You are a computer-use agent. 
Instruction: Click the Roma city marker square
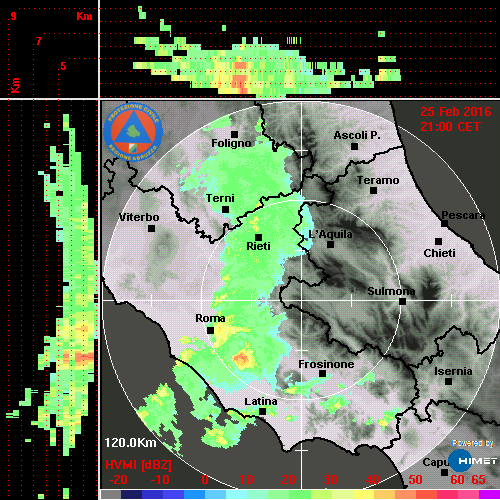[210, 330]
